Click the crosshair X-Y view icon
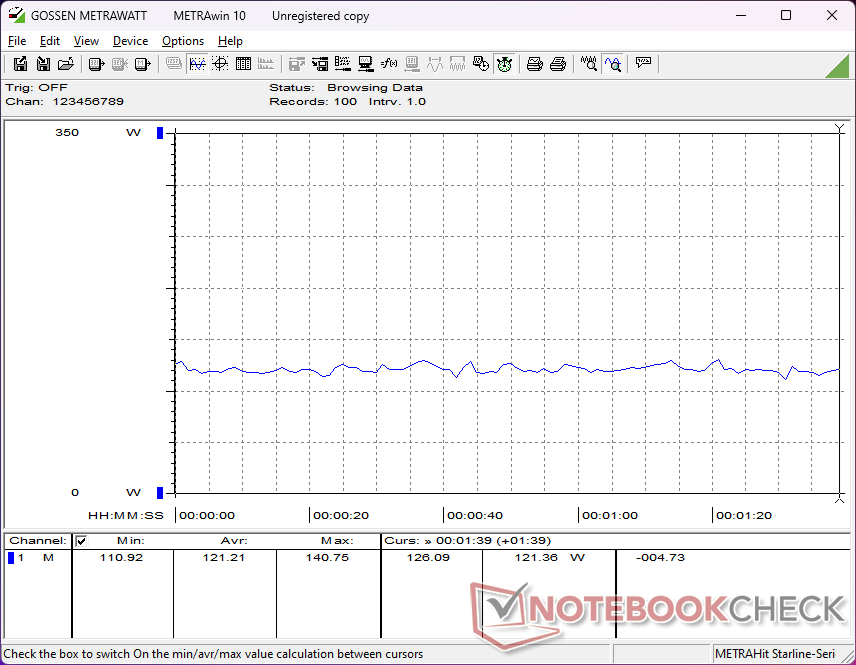The image size is (856, 665). point(220,64)
